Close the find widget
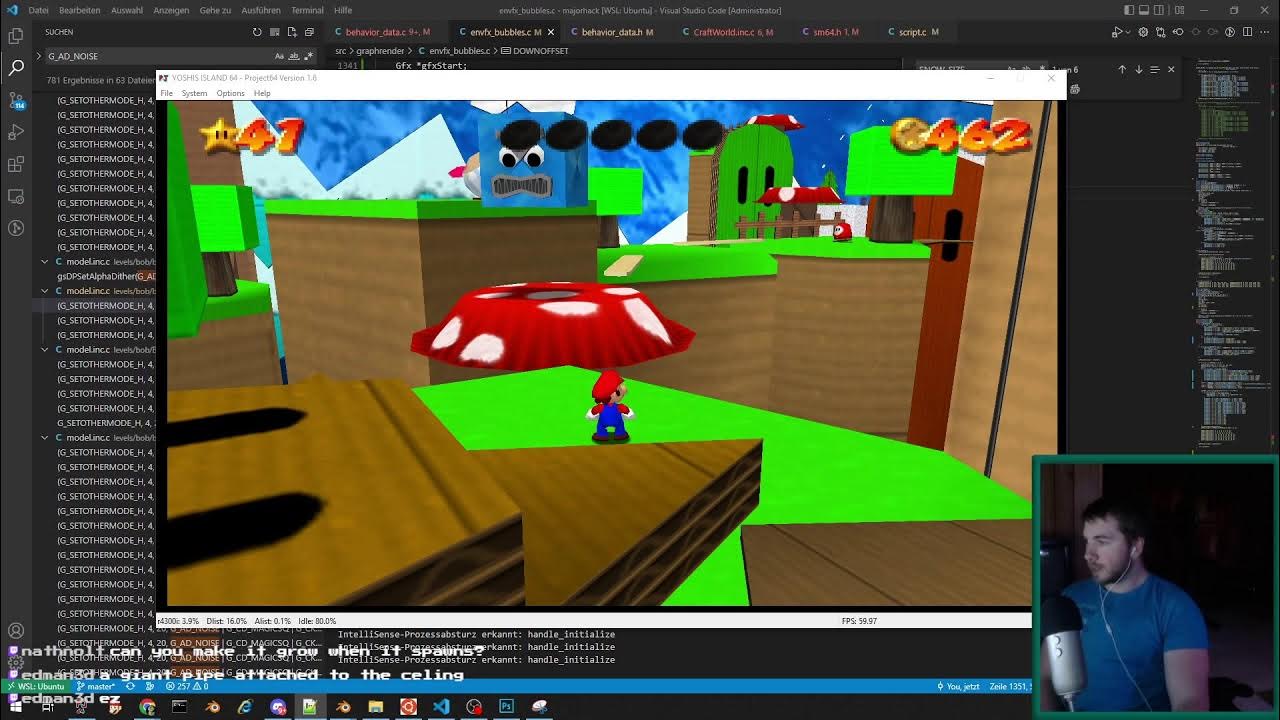 (1171, 69)
